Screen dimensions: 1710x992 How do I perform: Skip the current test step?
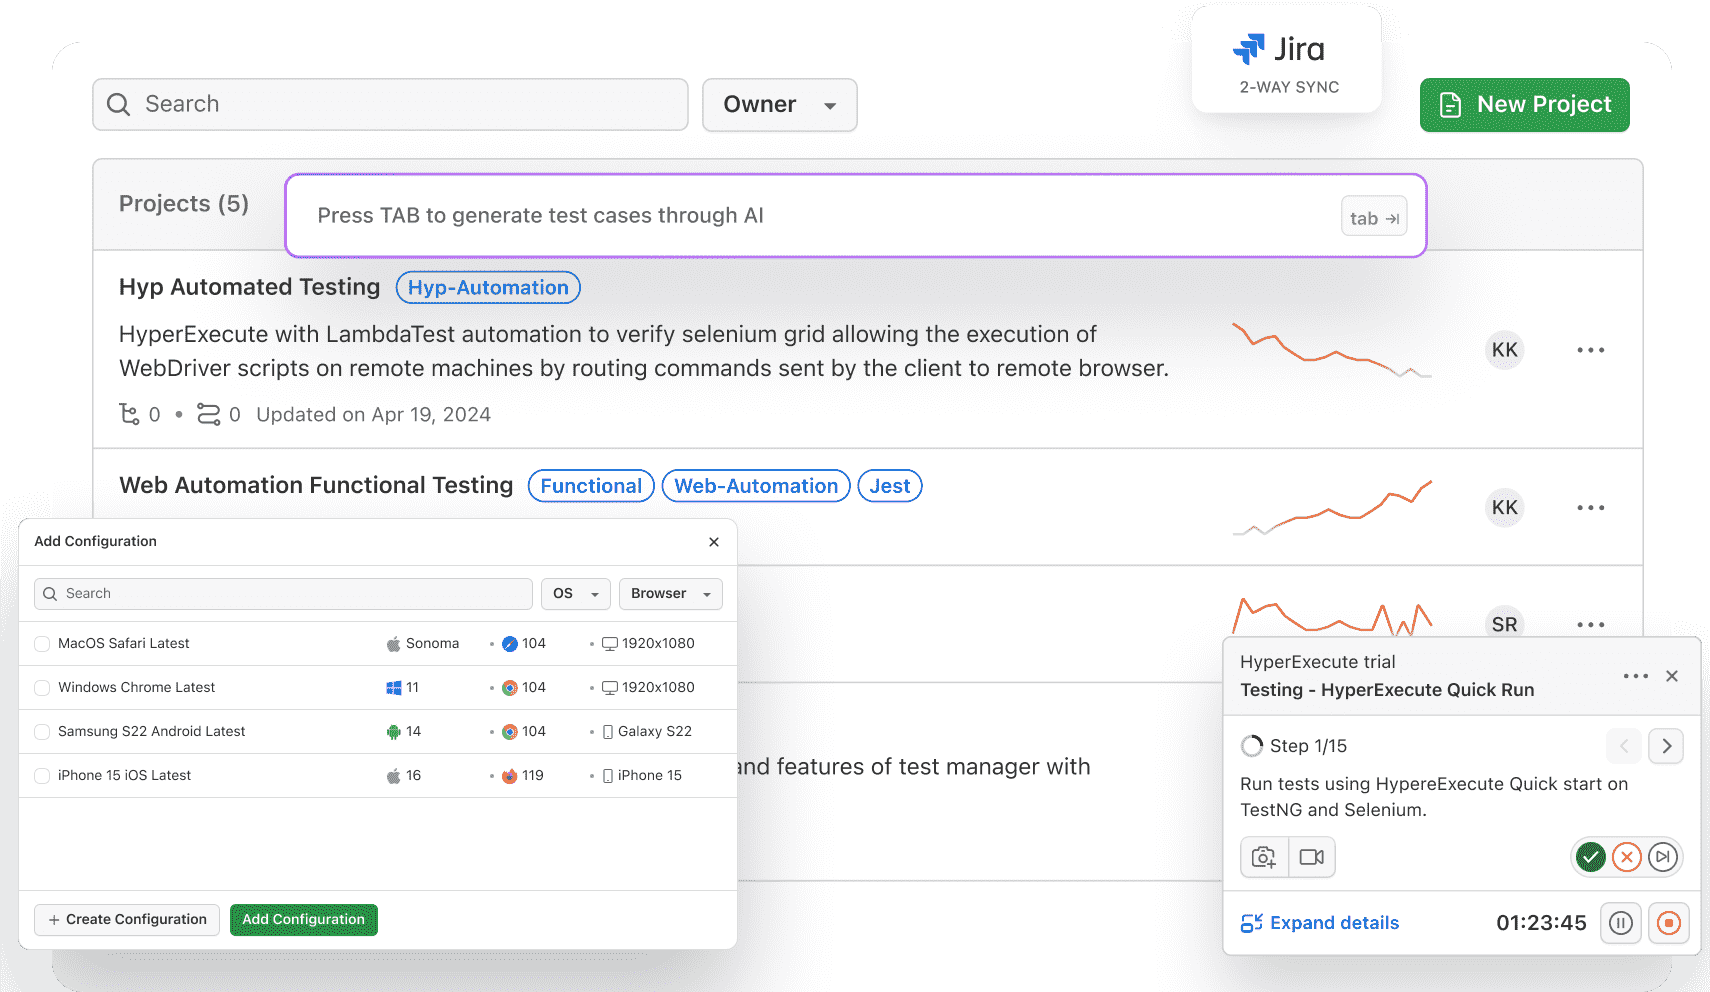point(1662,857)
